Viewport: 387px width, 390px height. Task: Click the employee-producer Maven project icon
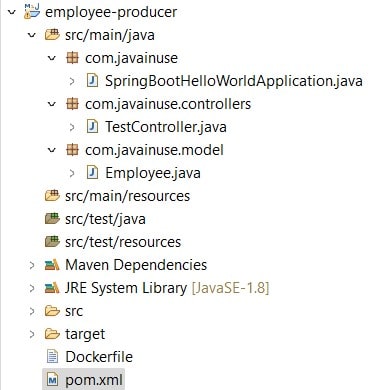coord(32,12)
